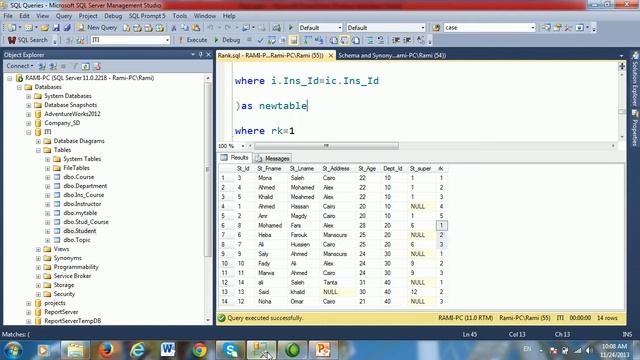This screenshot has width=640, height=360.
Task: Click the Save icon in toolbar
Action: pyautogui.click(x=56, y=28)
